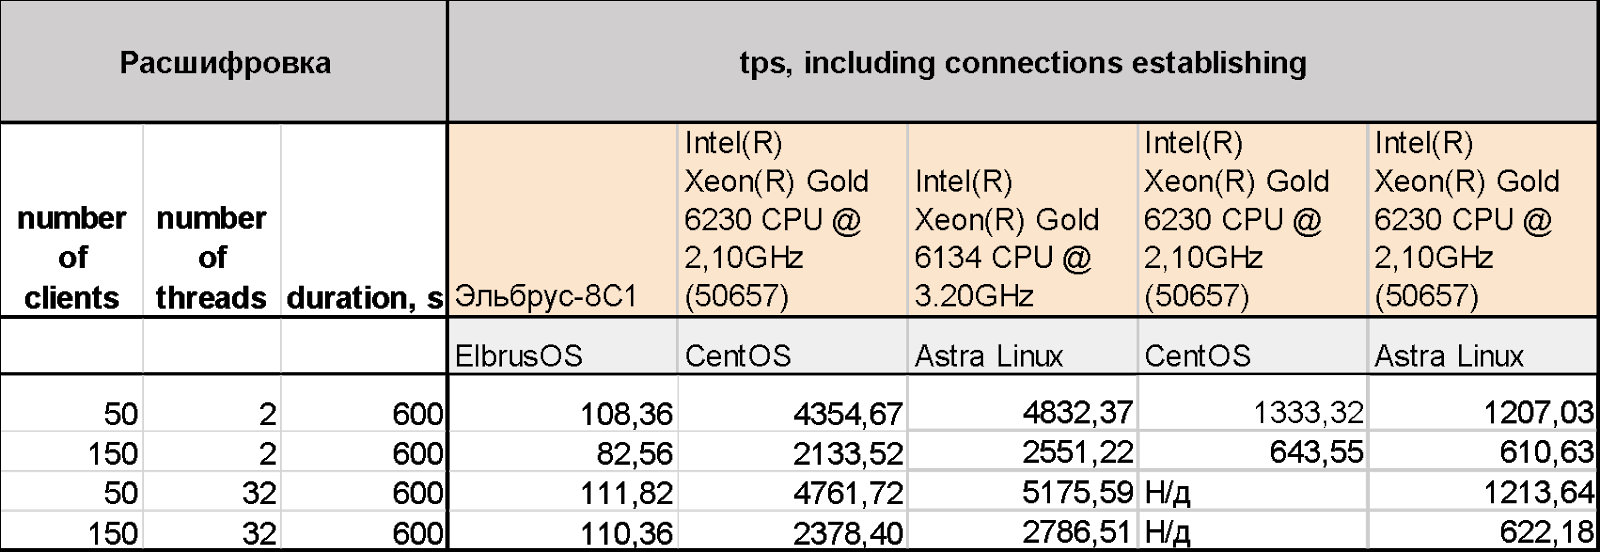Screen dimensions: 1600x552
Task: Select the number of threads column header
Action: (x=212, y=220)
